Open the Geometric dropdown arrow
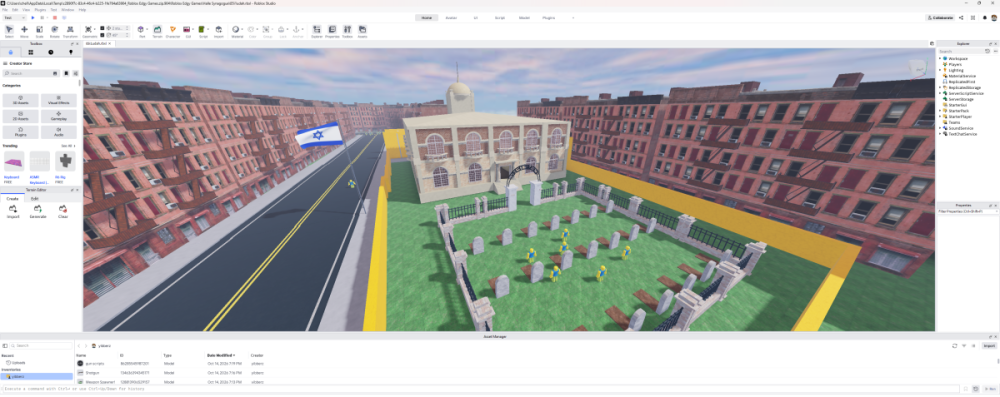 tap(96, 29)
